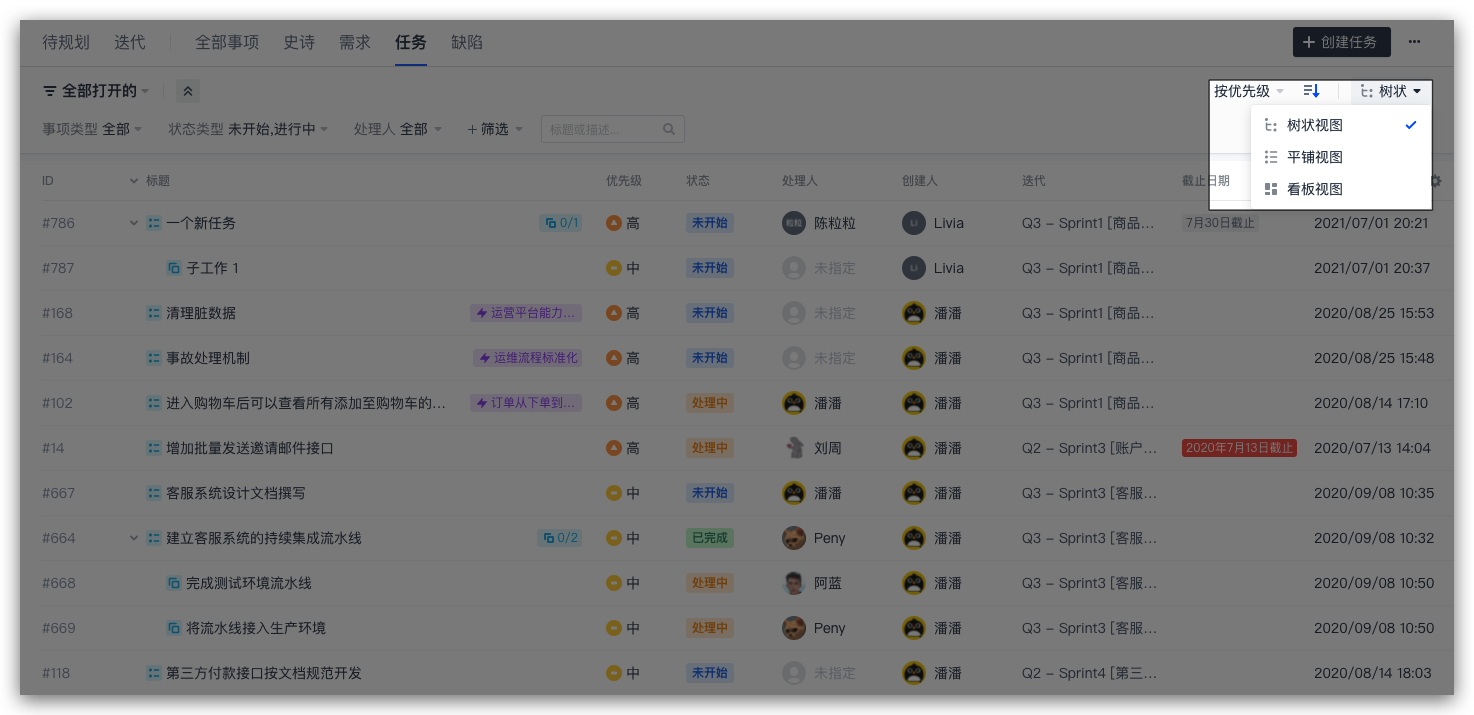
Task: Open 处理人 全部 dropdown
Action: (x=397, y=129)
